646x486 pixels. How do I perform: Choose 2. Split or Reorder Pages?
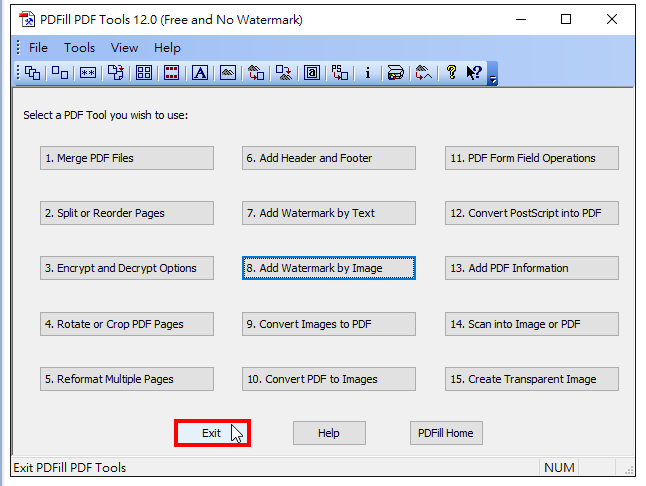click(127, 213)
